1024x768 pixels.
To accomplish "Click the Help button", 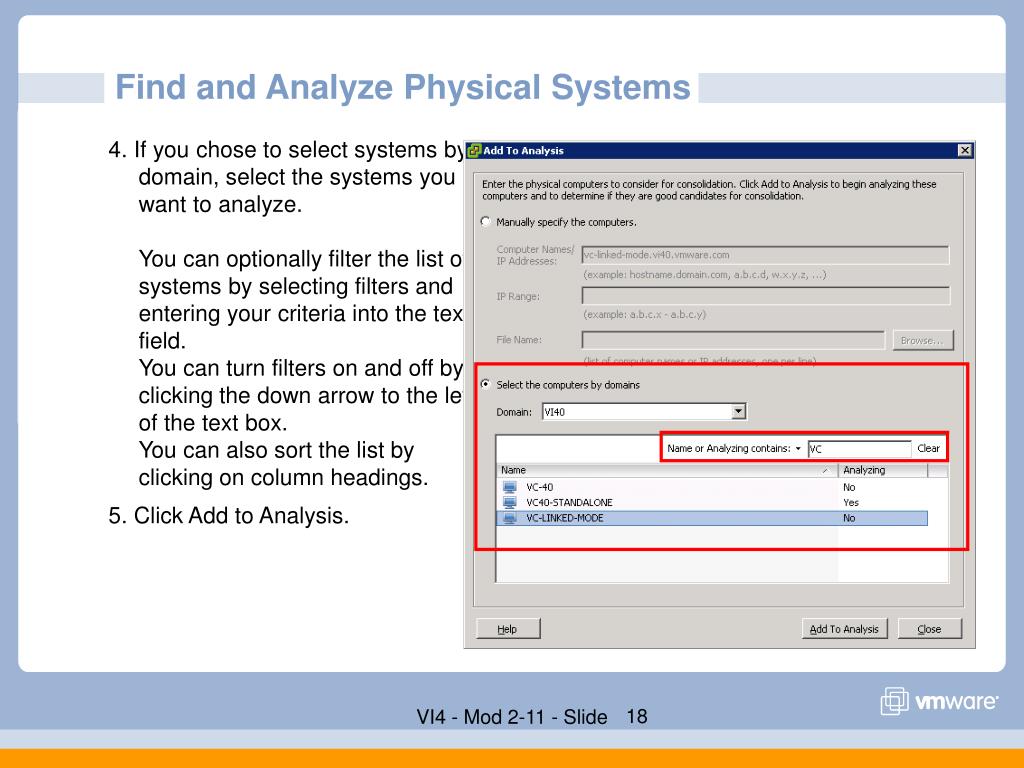I will coord(508,629).
